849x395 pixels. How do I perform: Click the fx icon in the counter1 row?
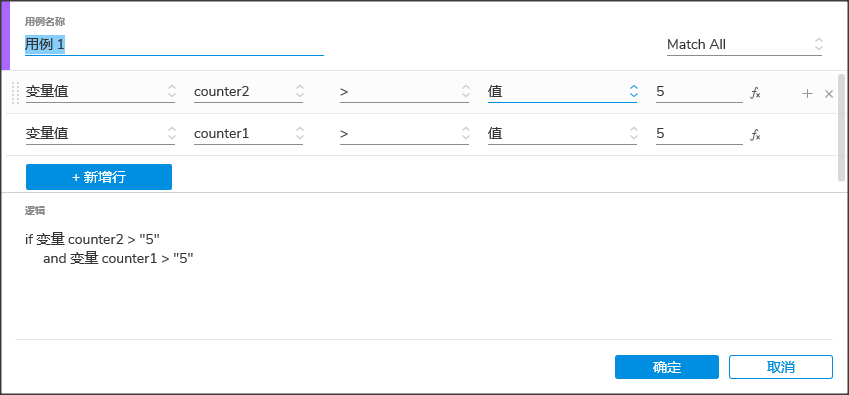tap(755, 135)
